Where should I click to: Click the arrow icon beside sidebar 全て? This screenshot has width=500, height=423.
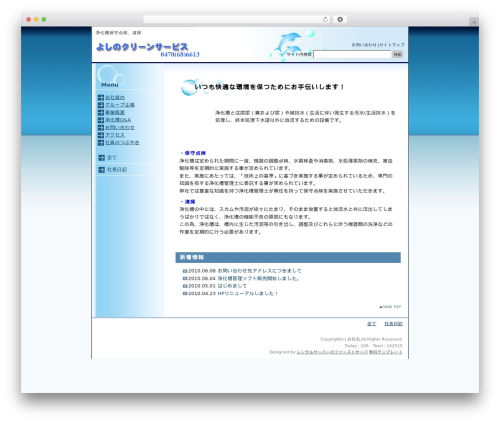click(x=102, y=158)
